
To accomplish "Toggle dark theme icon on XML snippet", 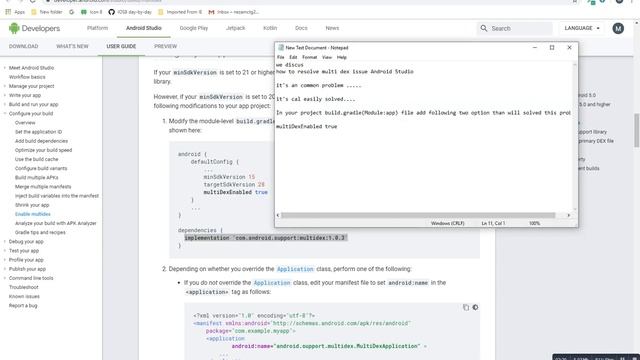I will pos(475,307).
